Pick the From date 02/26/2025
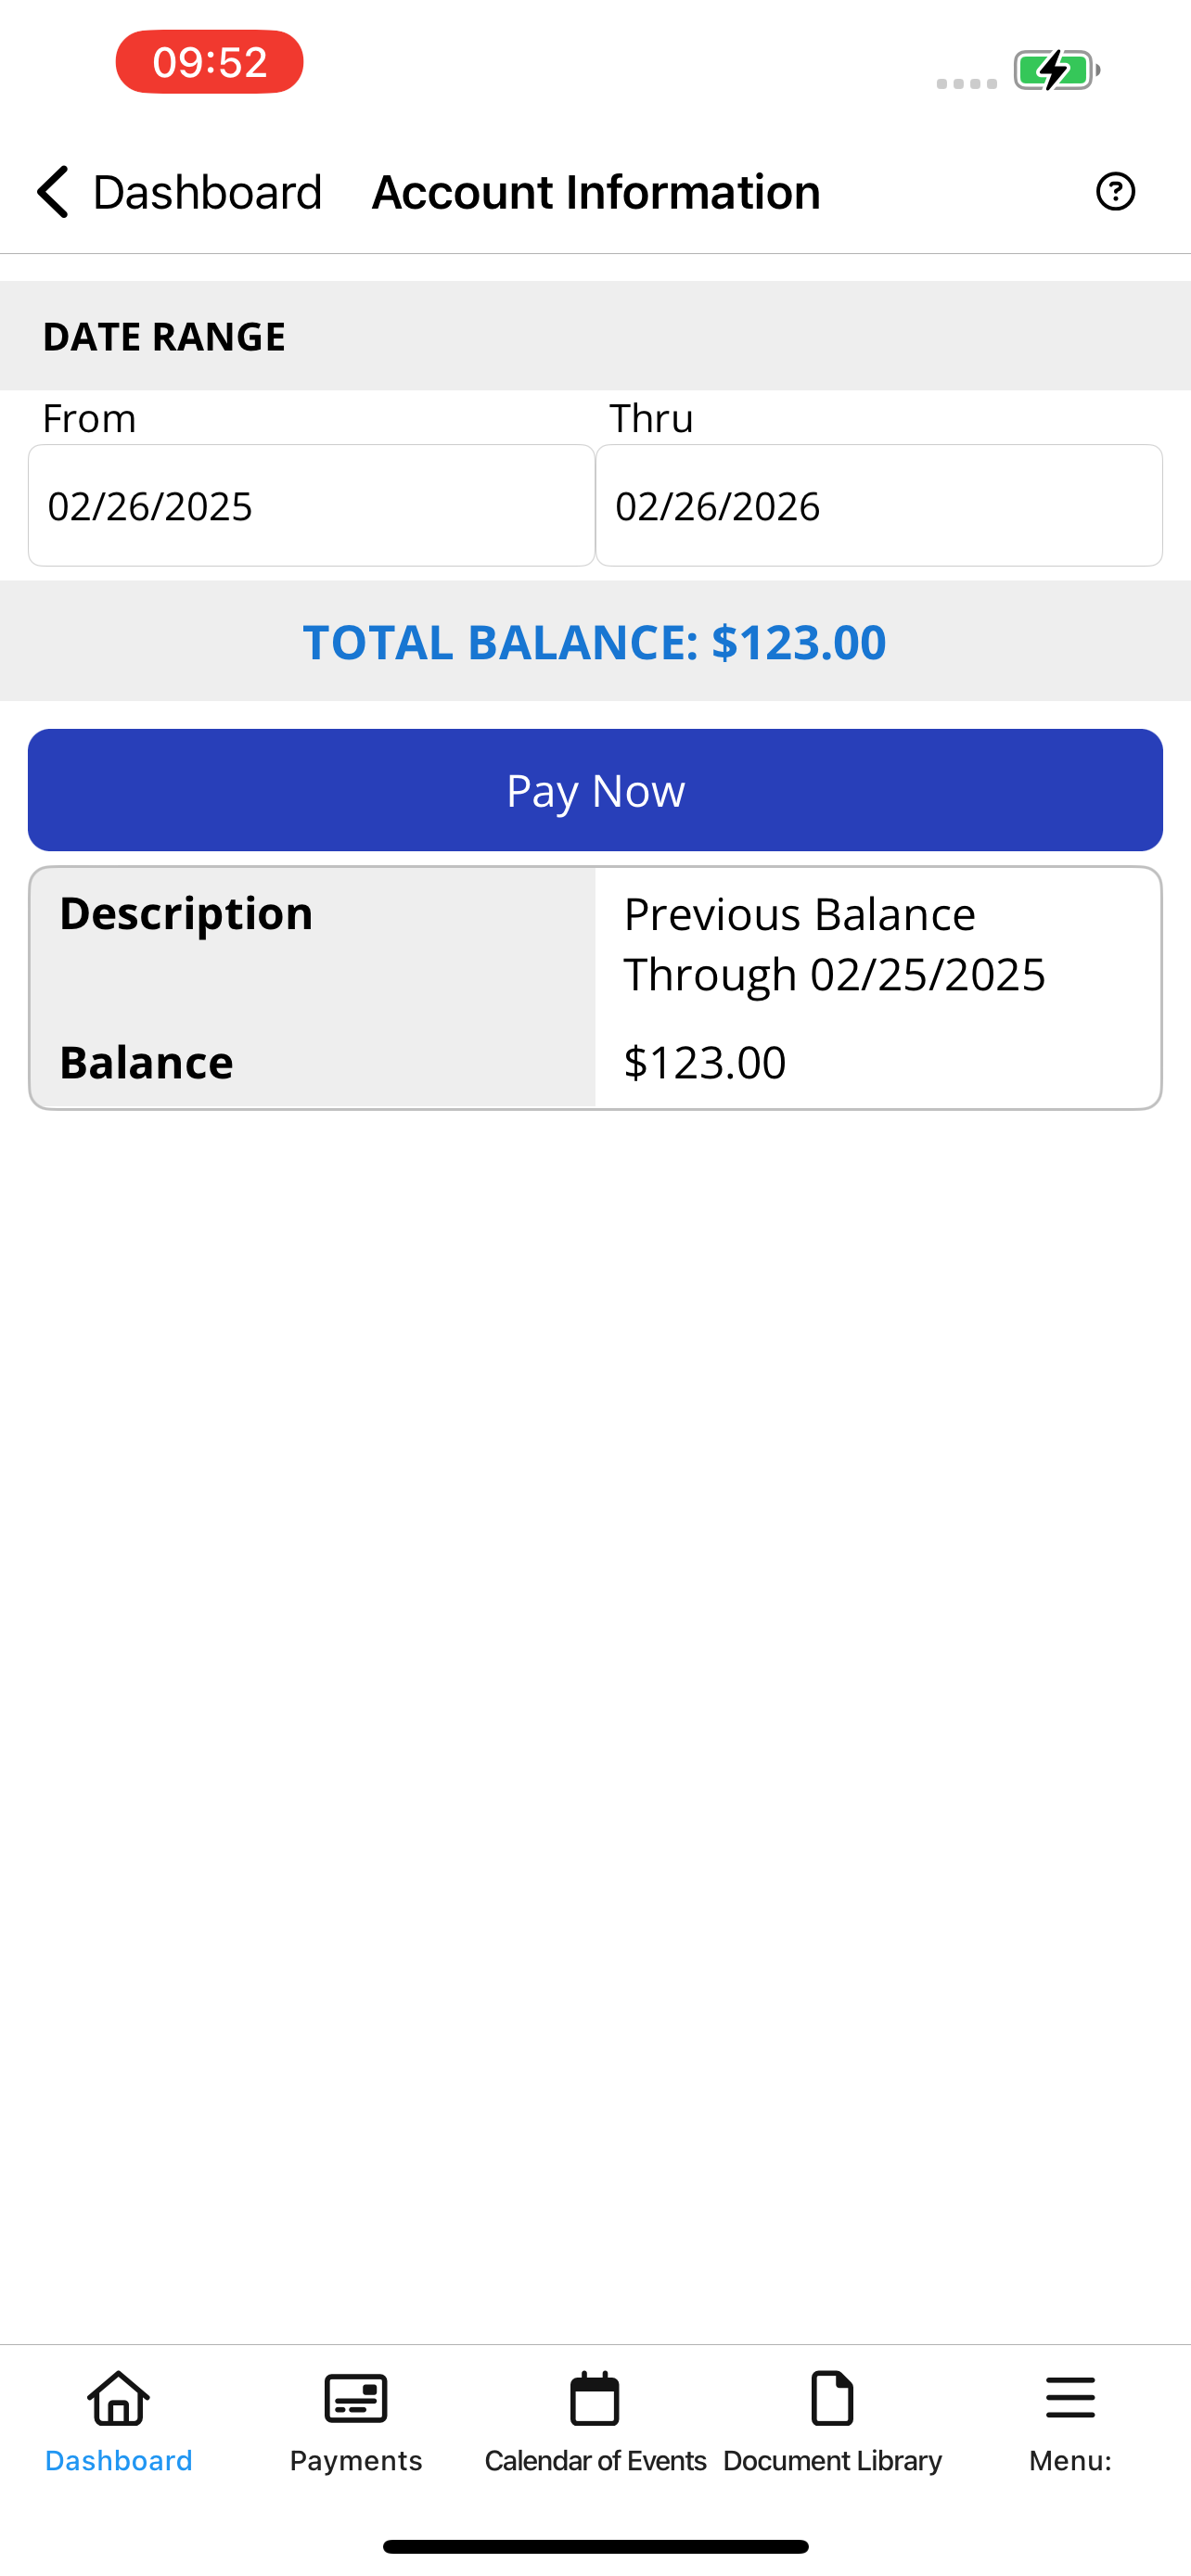This screenshot has width=1191, height=2576. pyautogui.click(x=311, y=505)
